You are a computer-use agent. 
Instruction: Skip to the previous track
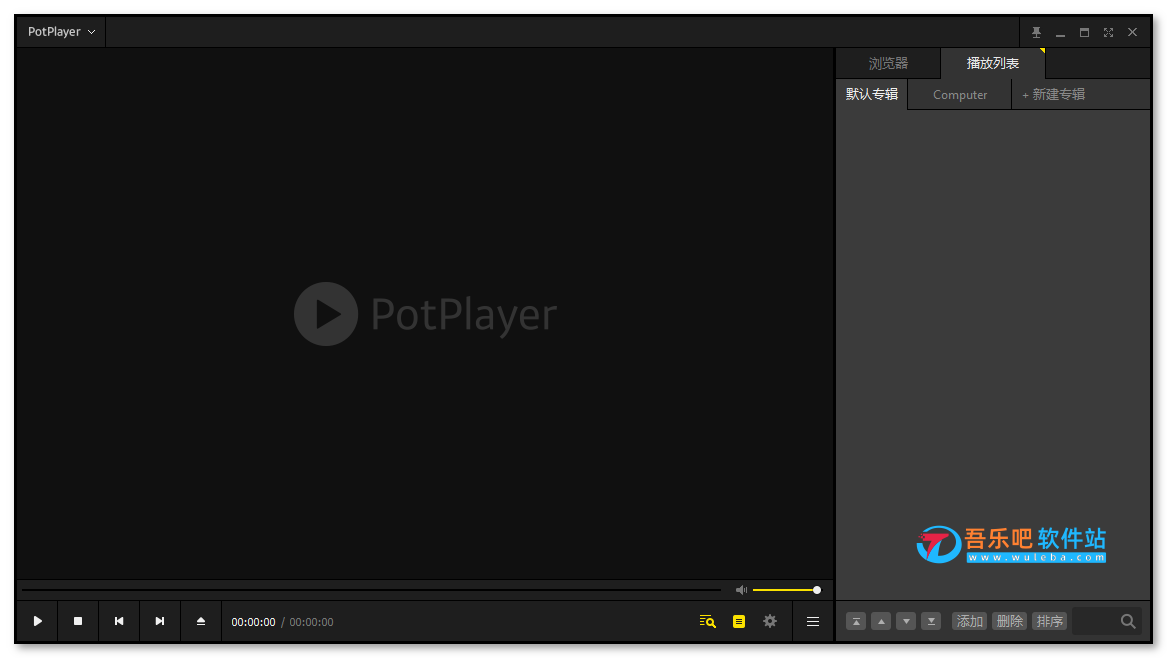(119, 622)
